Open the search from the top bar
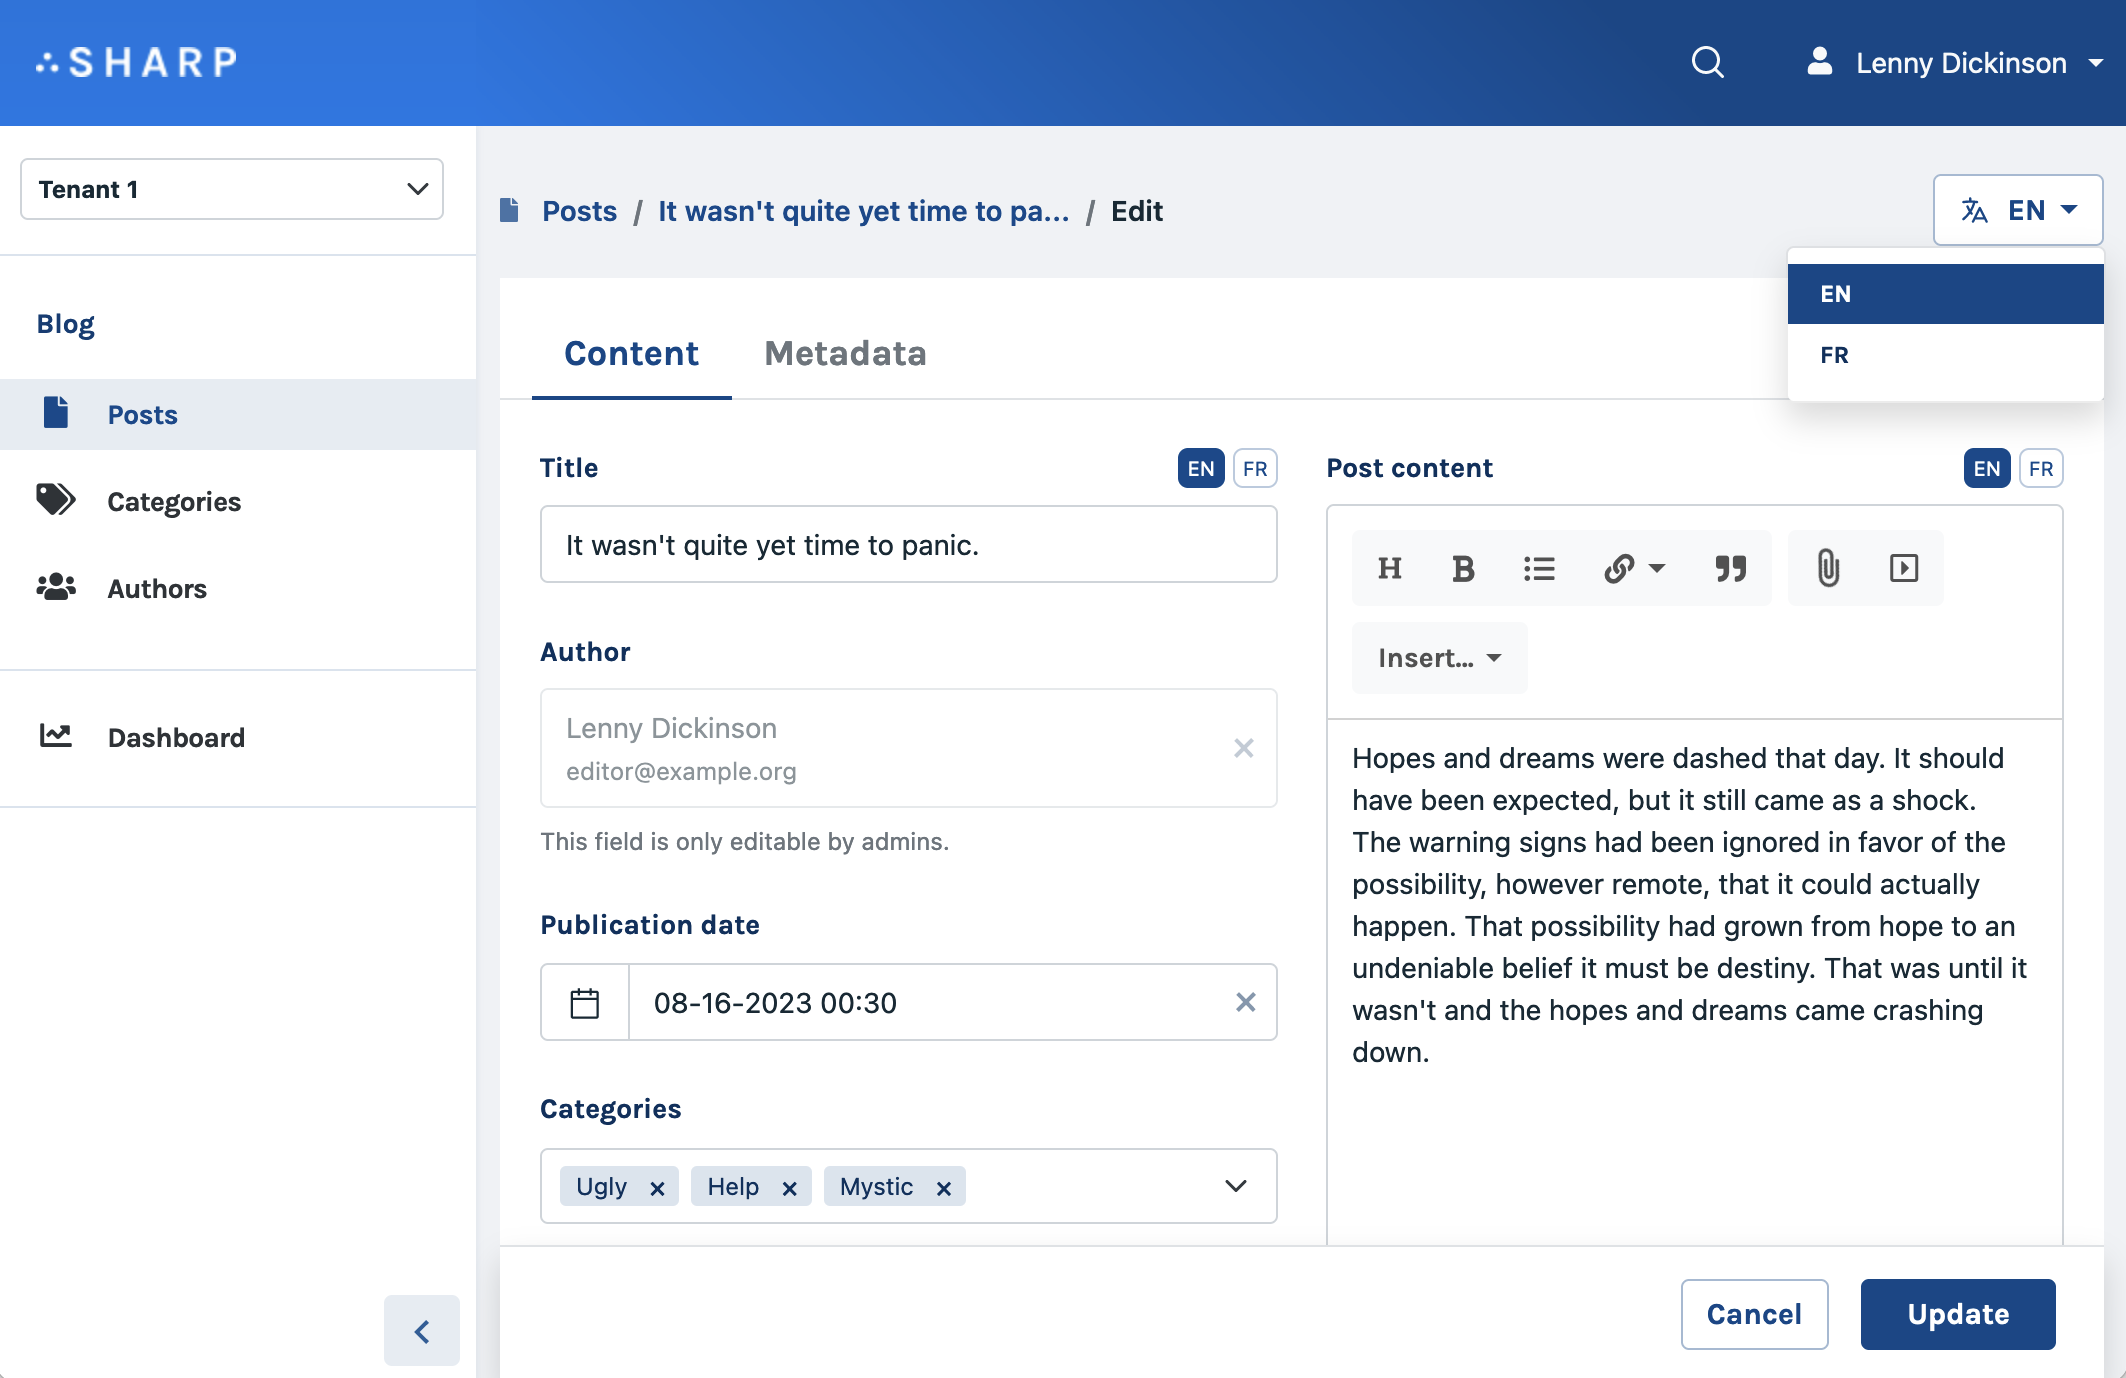This screenshot has width=2126, height=1378. 1708,62
